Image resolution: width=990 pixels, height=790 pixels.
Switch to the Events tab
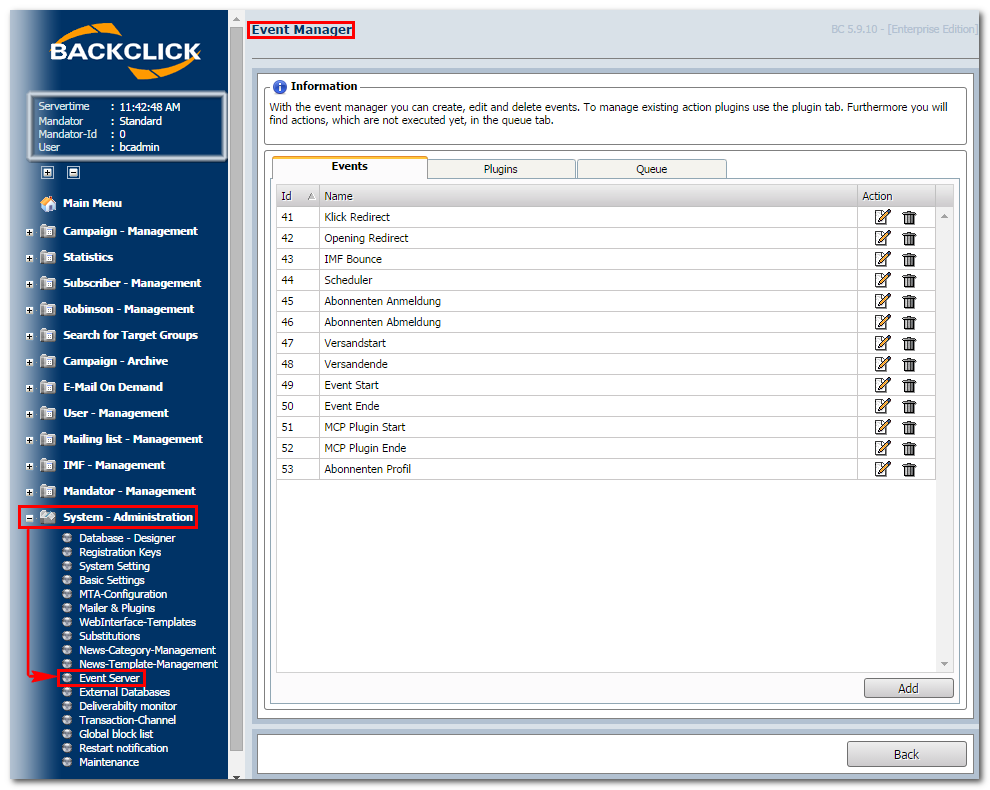tap(350, 167)
